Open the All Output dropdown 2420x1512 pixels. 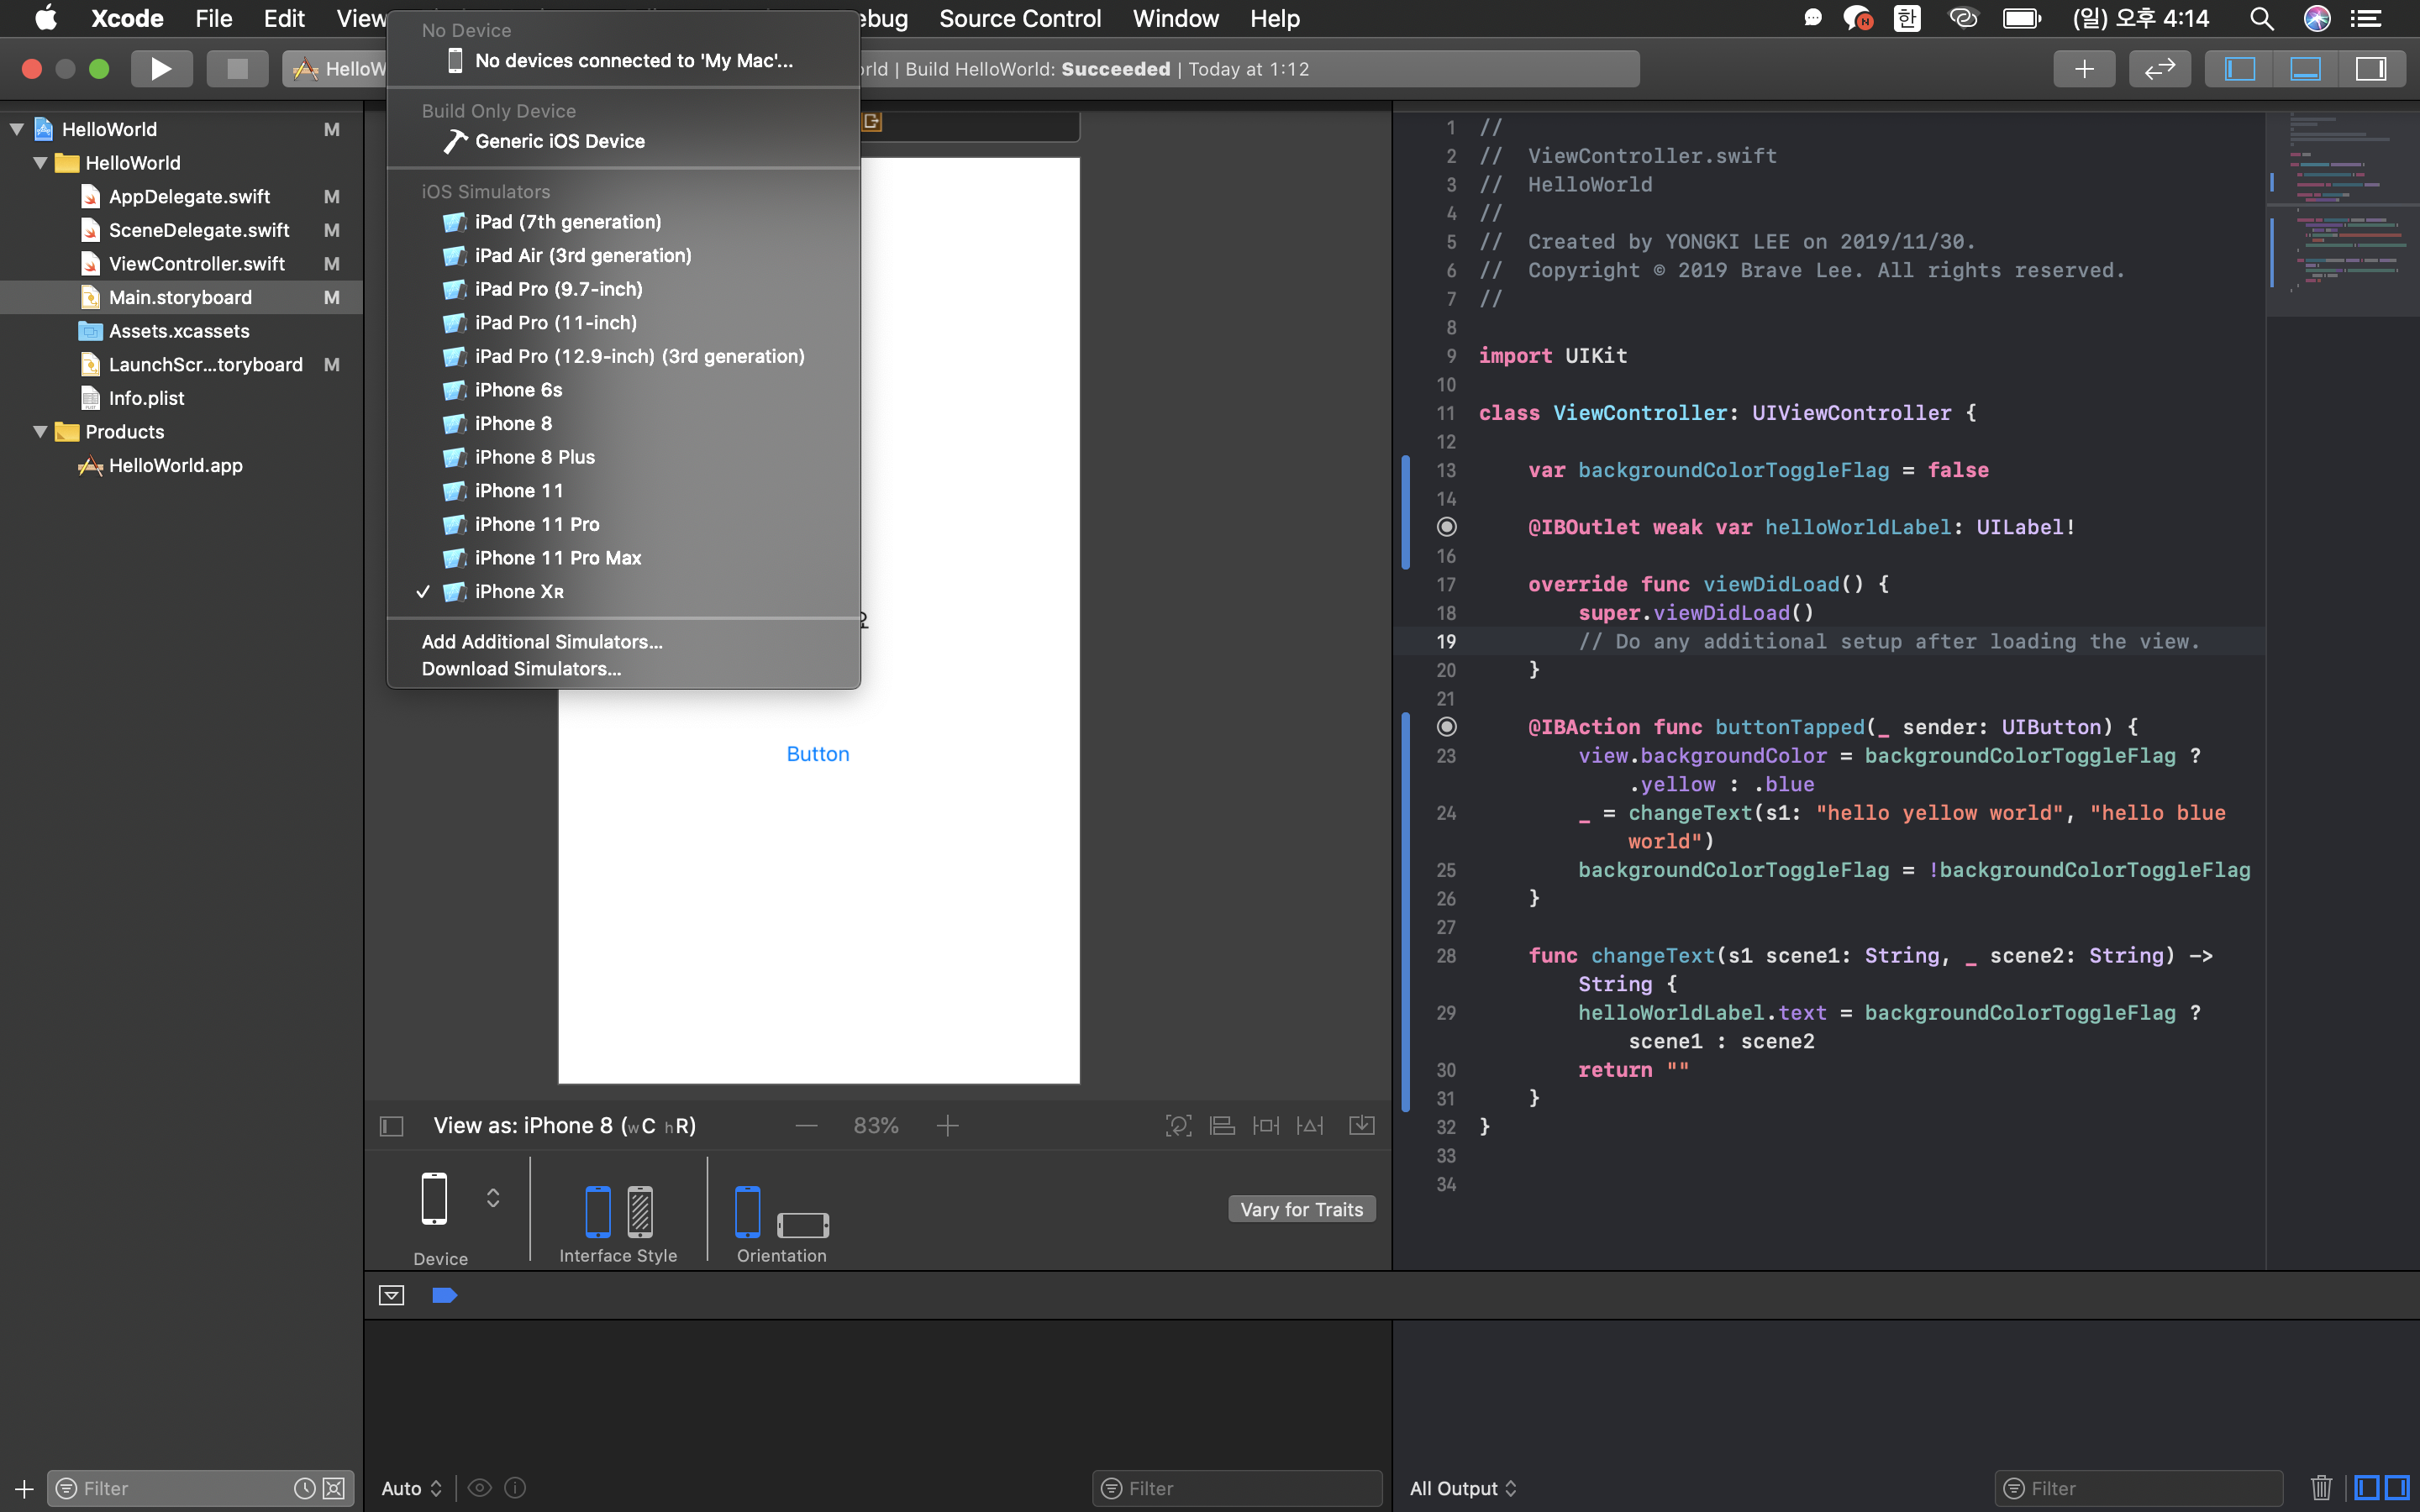[1462, 1488]
